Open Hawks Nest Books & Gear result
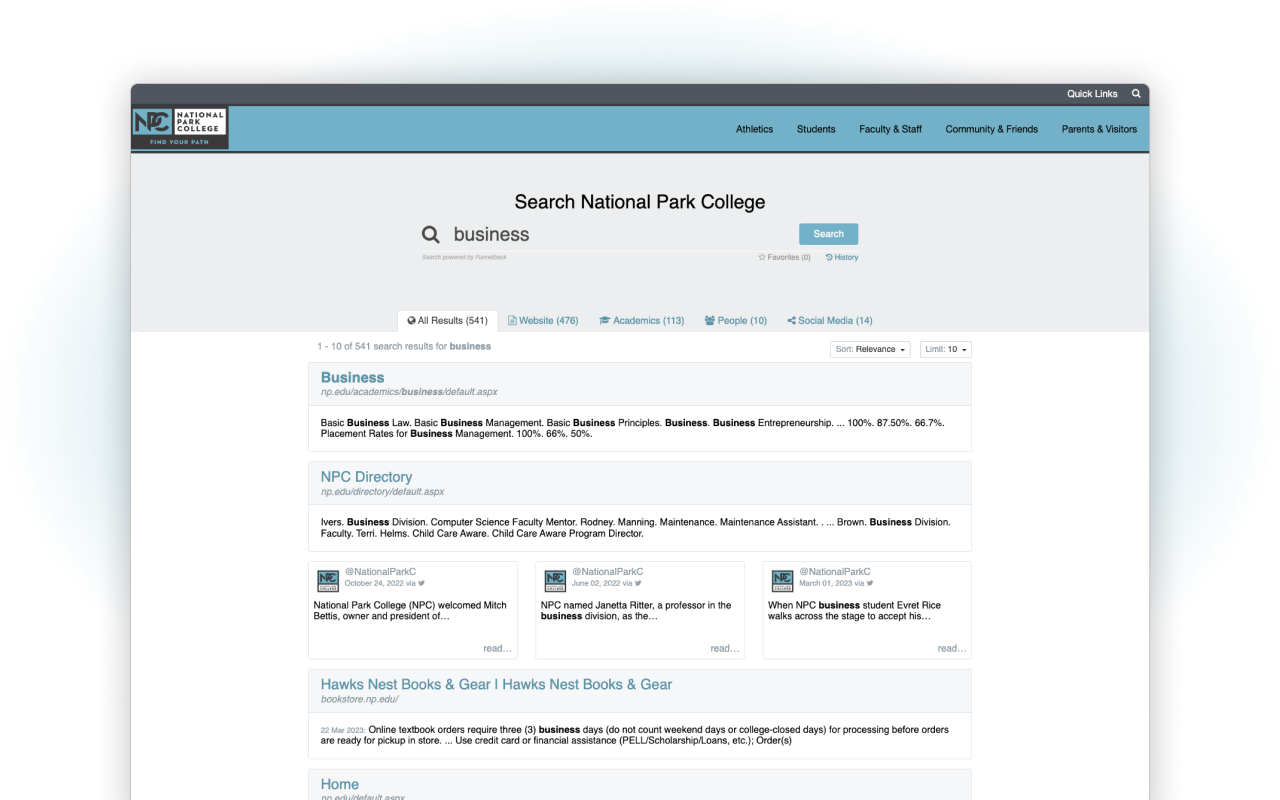 point(496,684)
